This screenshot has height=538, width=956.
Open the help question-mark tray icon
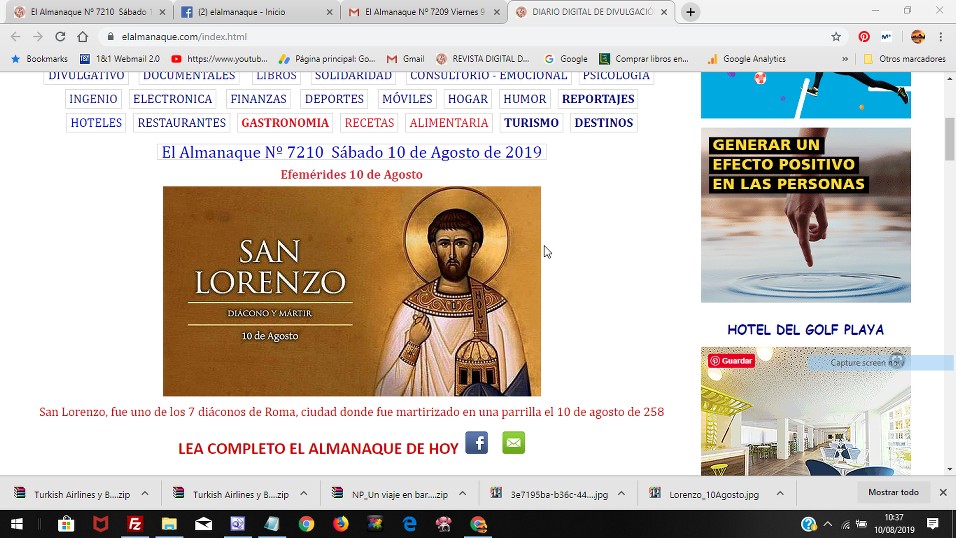pyautogui.click(x=808, y=524)
